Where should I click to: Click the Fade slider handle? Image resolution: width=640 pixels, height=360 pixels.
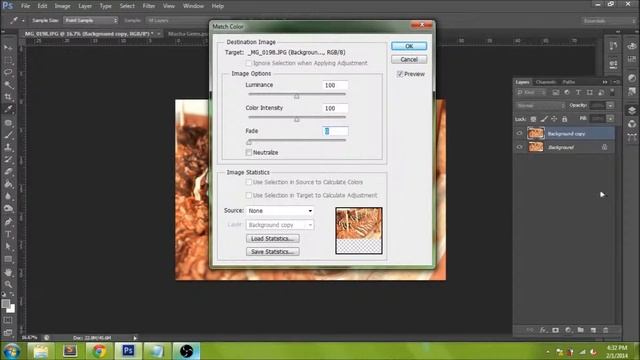(x=249, y=142)
